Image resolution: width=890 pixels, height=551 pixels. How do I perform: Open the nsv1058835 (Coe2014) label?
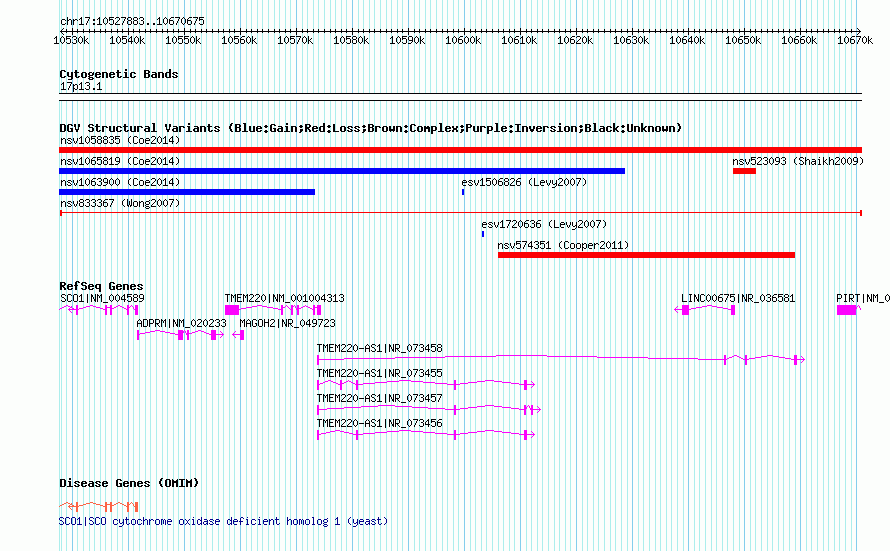tap(120, 140)
